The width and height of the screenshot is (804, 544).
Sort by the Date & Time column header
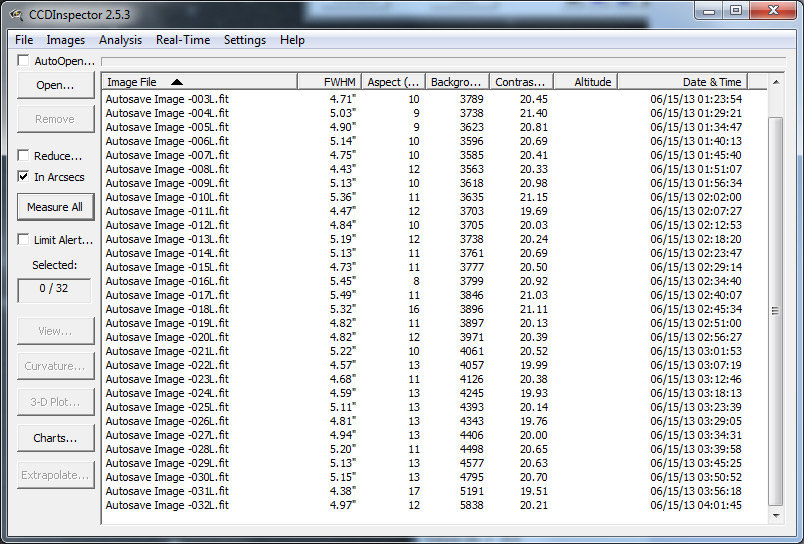point(682,82)
